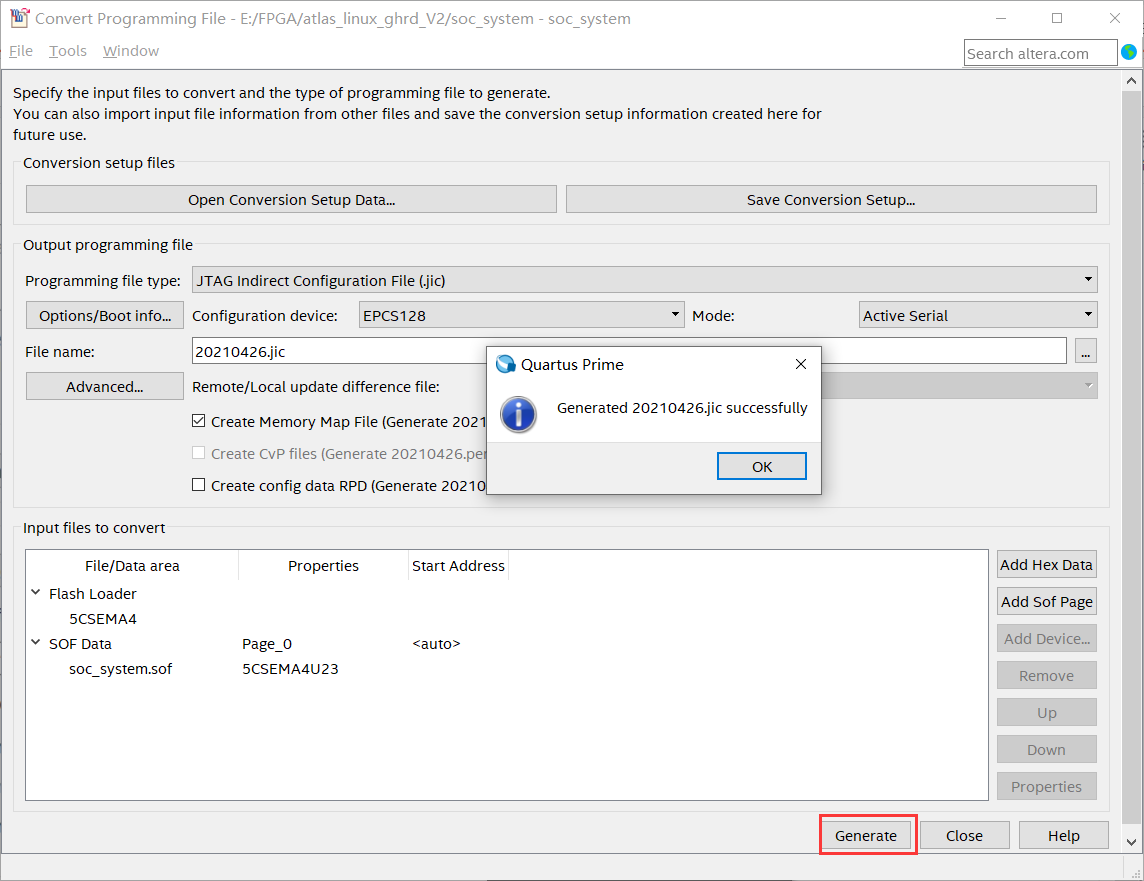Screen dimensions: 1144x881
Task: Click Open Conversion Setup Data button
Action: 291,199
